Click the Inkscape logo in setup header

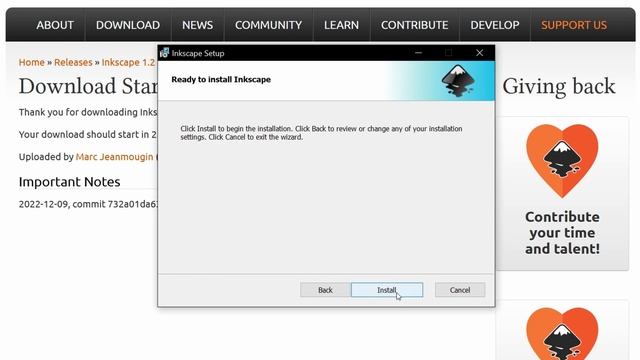tap(458, 80)
